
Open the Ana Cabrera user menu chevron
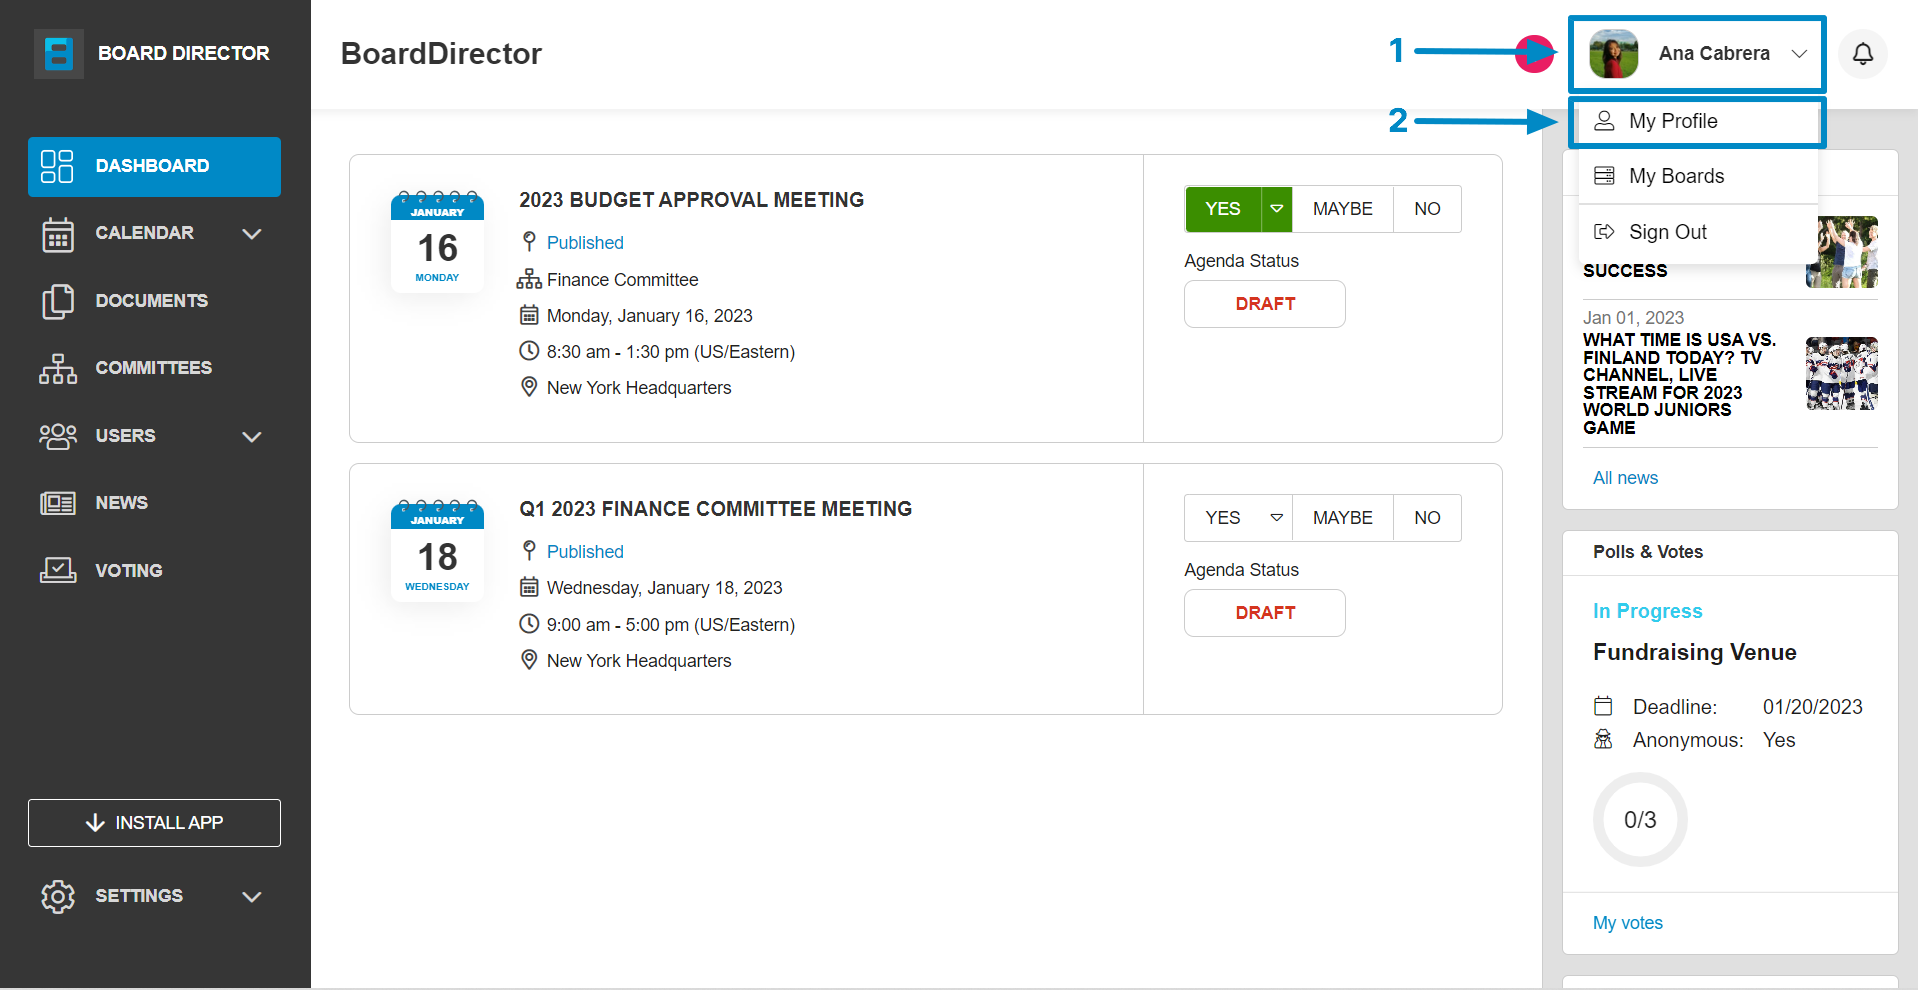click(1799, 54)
